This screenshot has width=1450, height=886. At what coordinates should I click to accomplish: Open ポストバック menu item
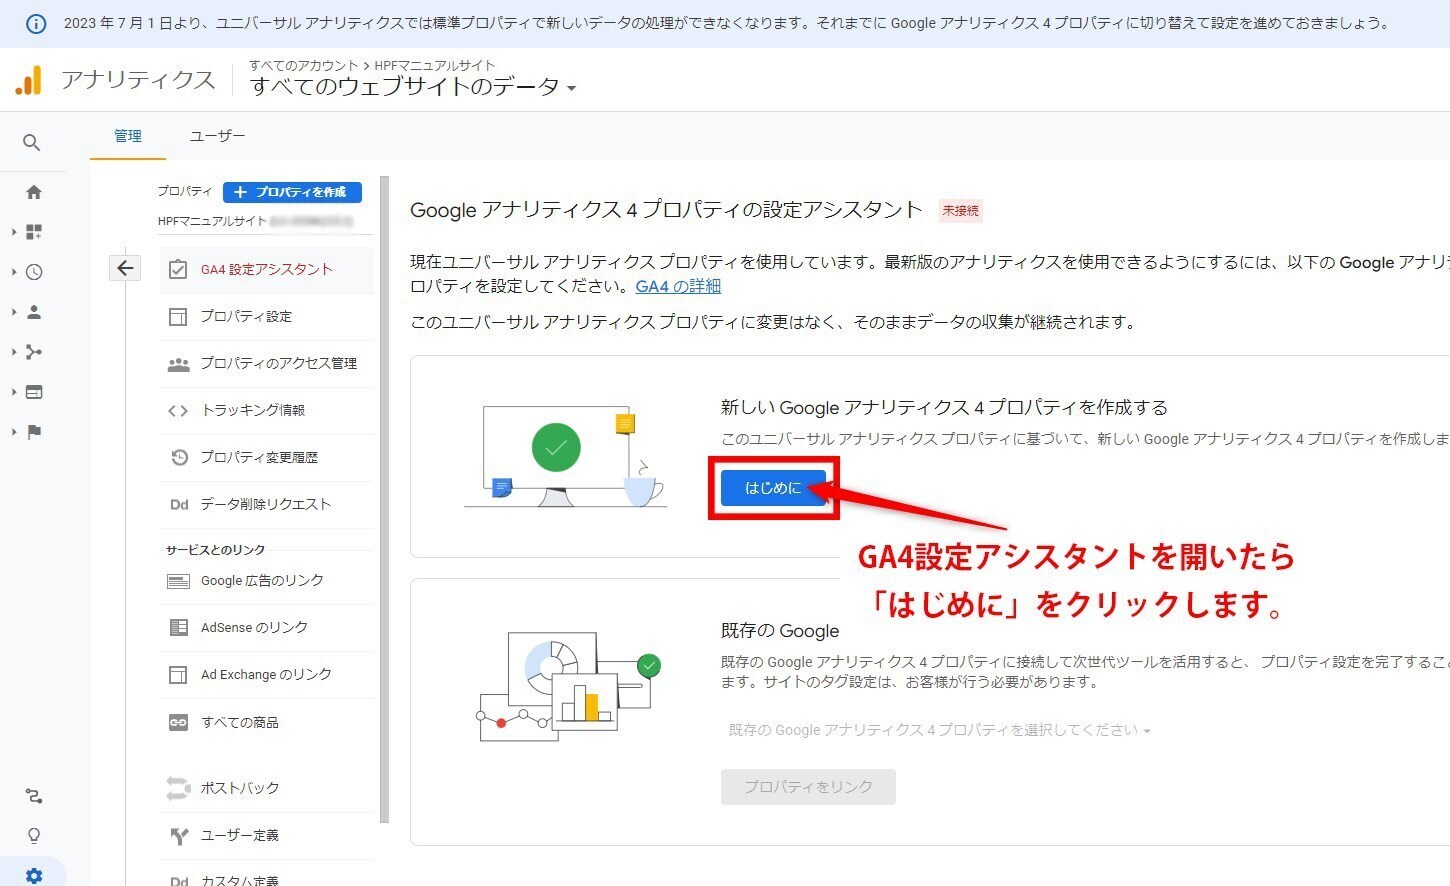pyautogui.click(x=266, y=788)
